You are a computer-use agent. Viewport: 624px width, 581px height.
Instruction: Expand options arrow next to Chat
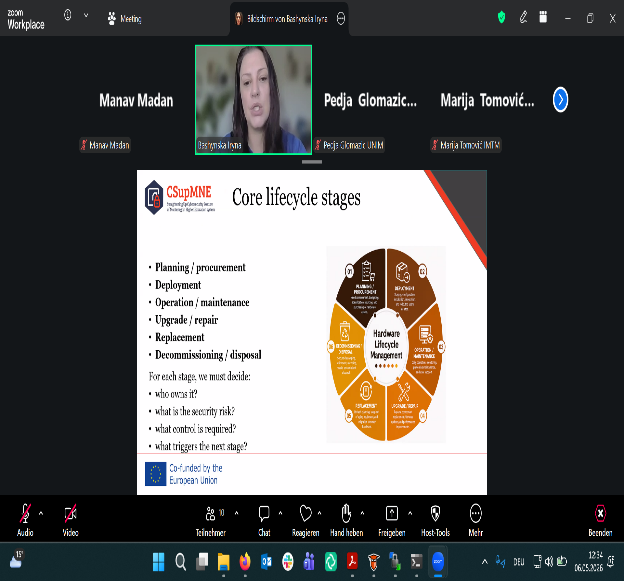281,513
